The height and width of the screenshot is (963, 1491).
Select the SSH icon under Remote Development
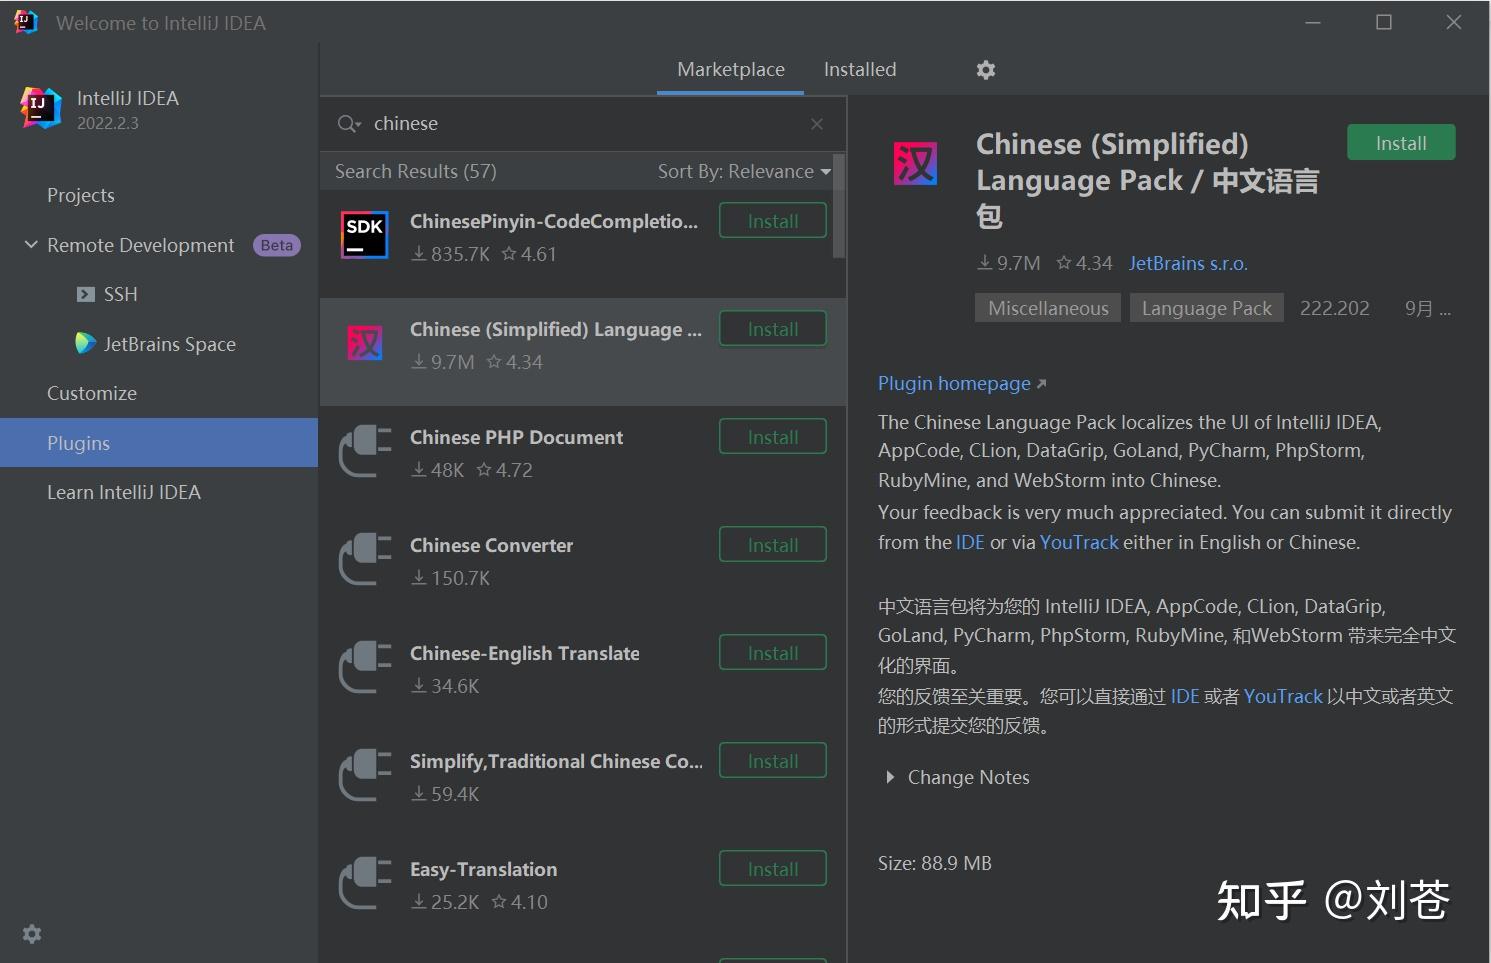[85, 293]
